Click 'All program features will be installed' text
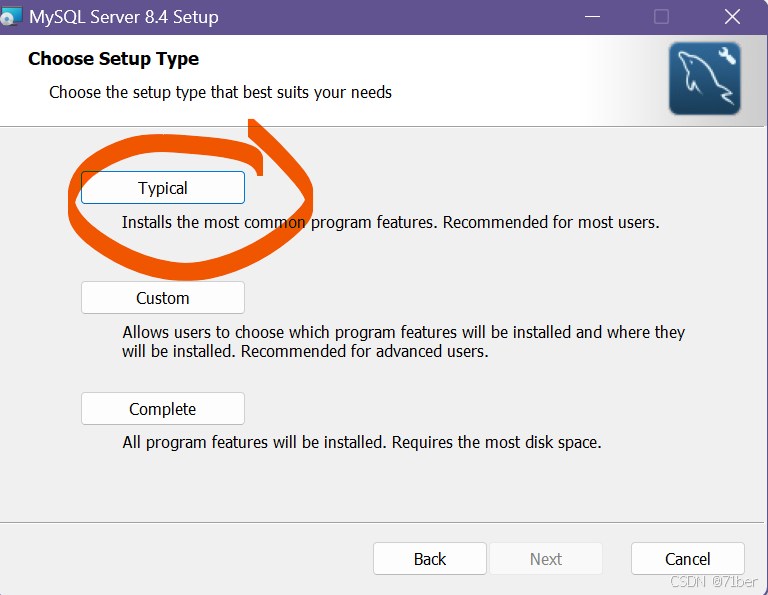The height and width of the screenshot is (595, 768). [x=361, y=442]
